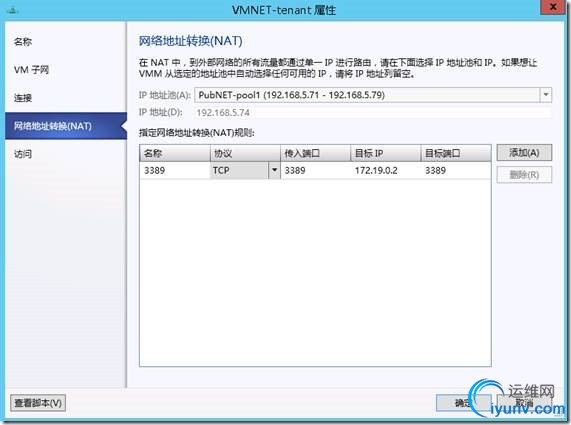Sort by 名称 column header
Viewport: 571px width, 425px height.
click(x=175, y=153)
